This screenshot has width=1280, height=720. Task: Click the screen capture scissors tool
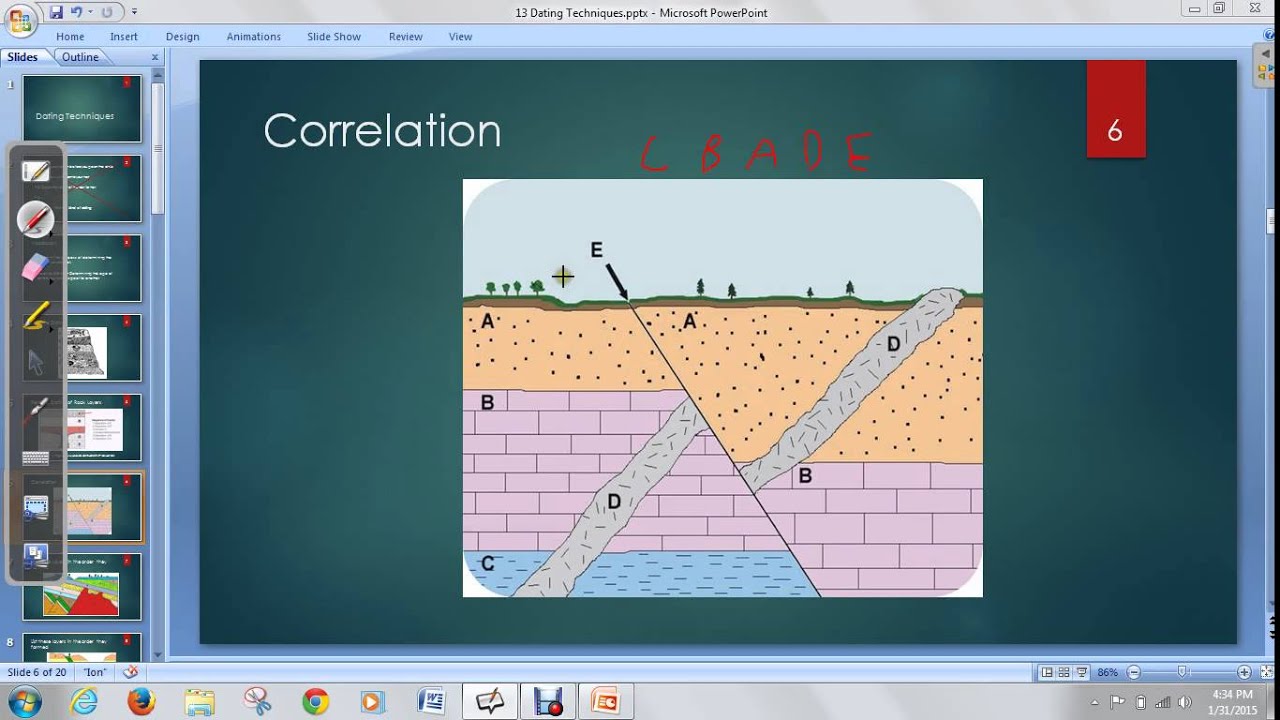(x=36, y=508)
